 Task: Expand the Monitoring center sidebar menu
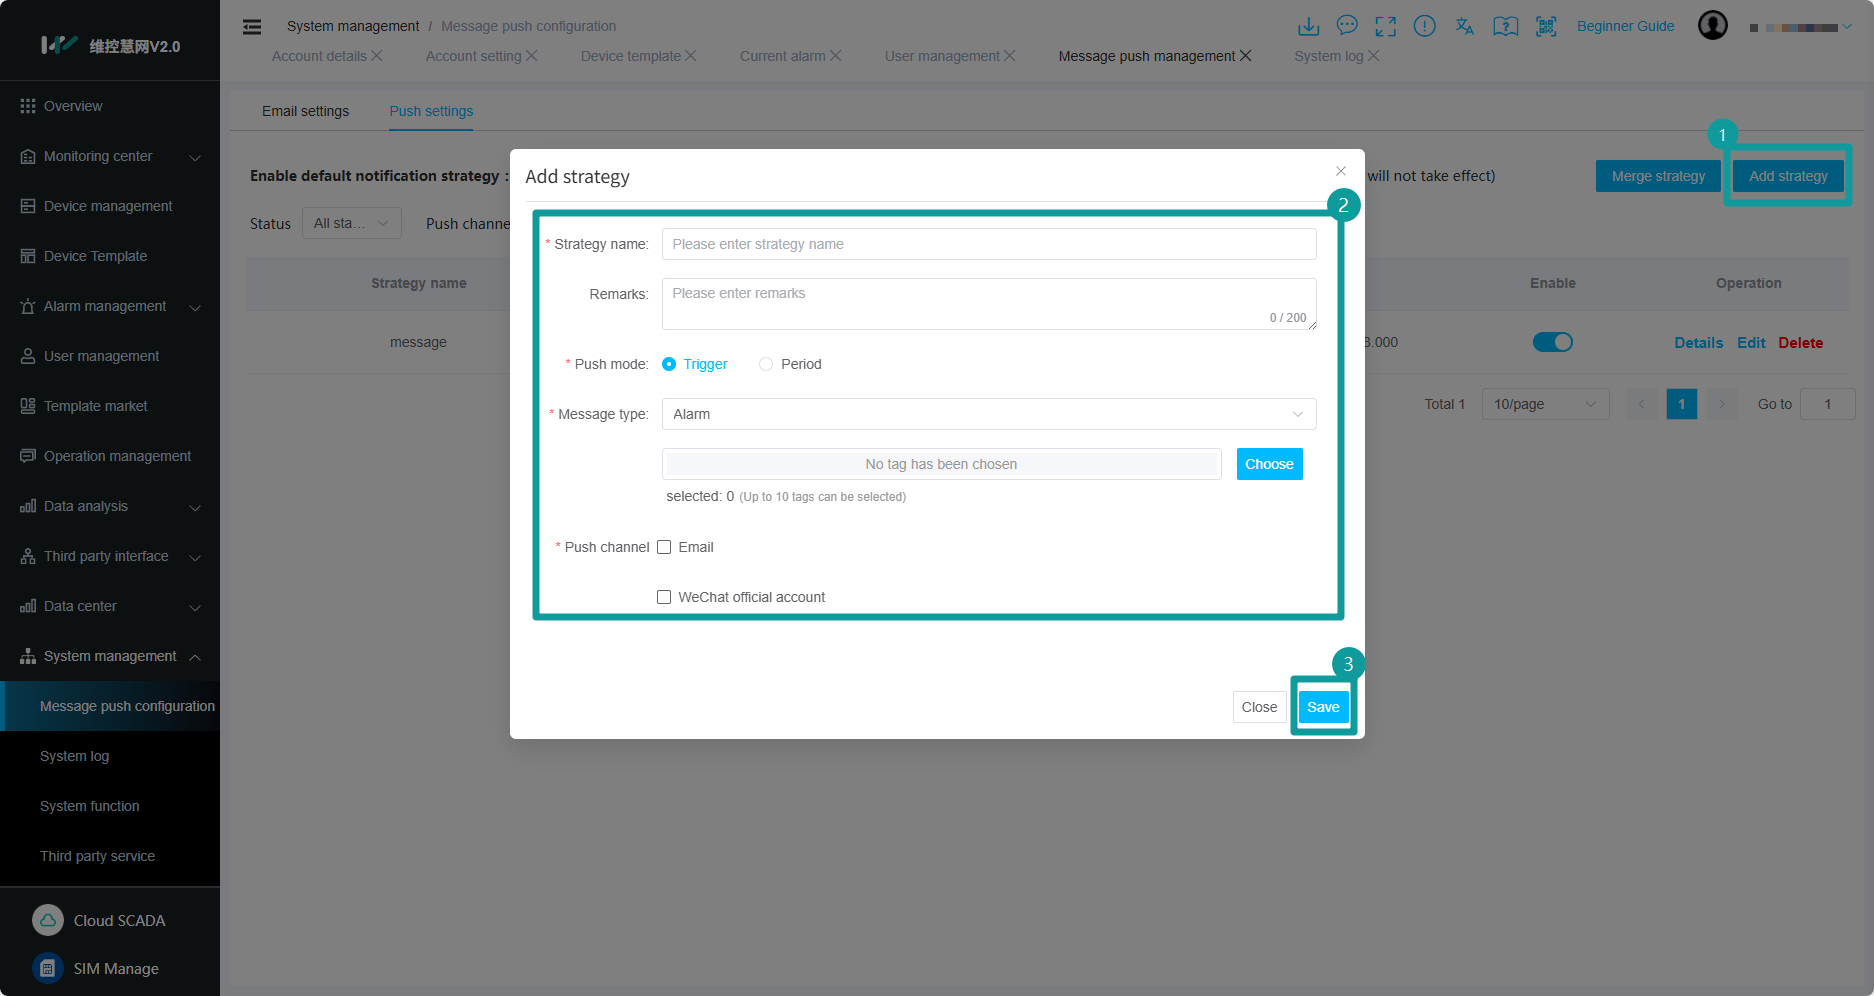110,156
